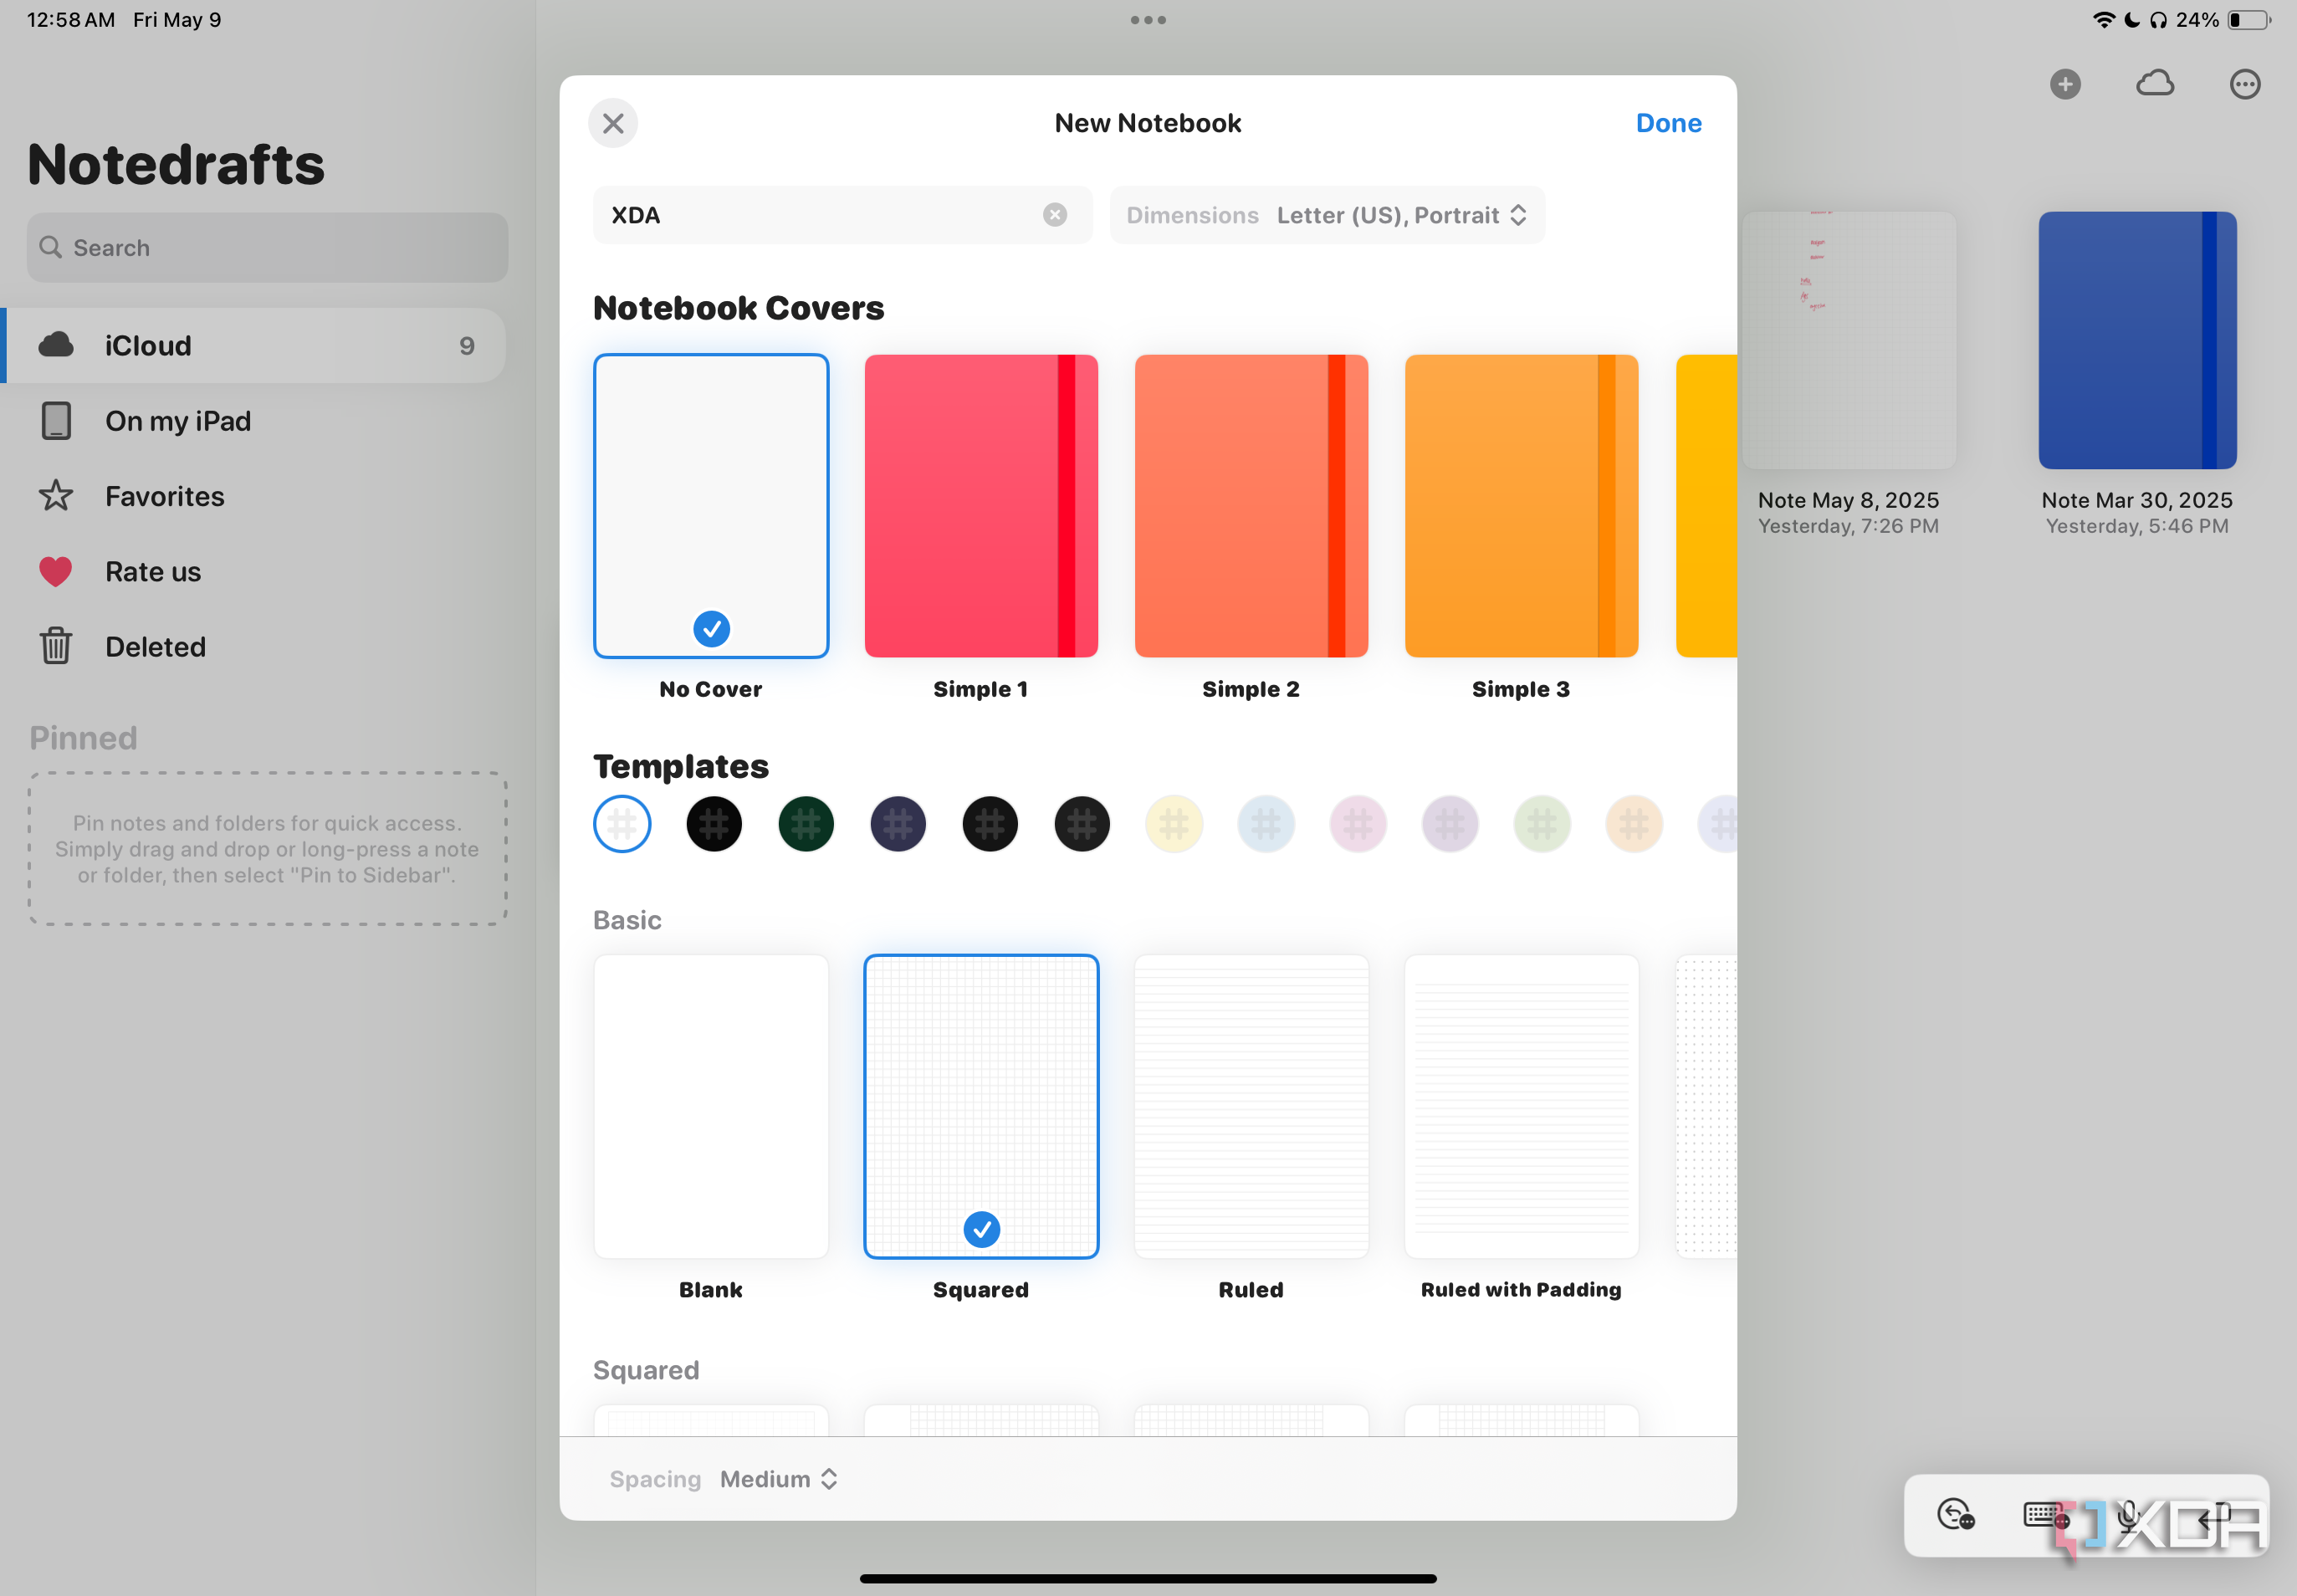Tap the three-dot multitasking control at top
The image size is (2297, 1596).
click(1148, 20)
